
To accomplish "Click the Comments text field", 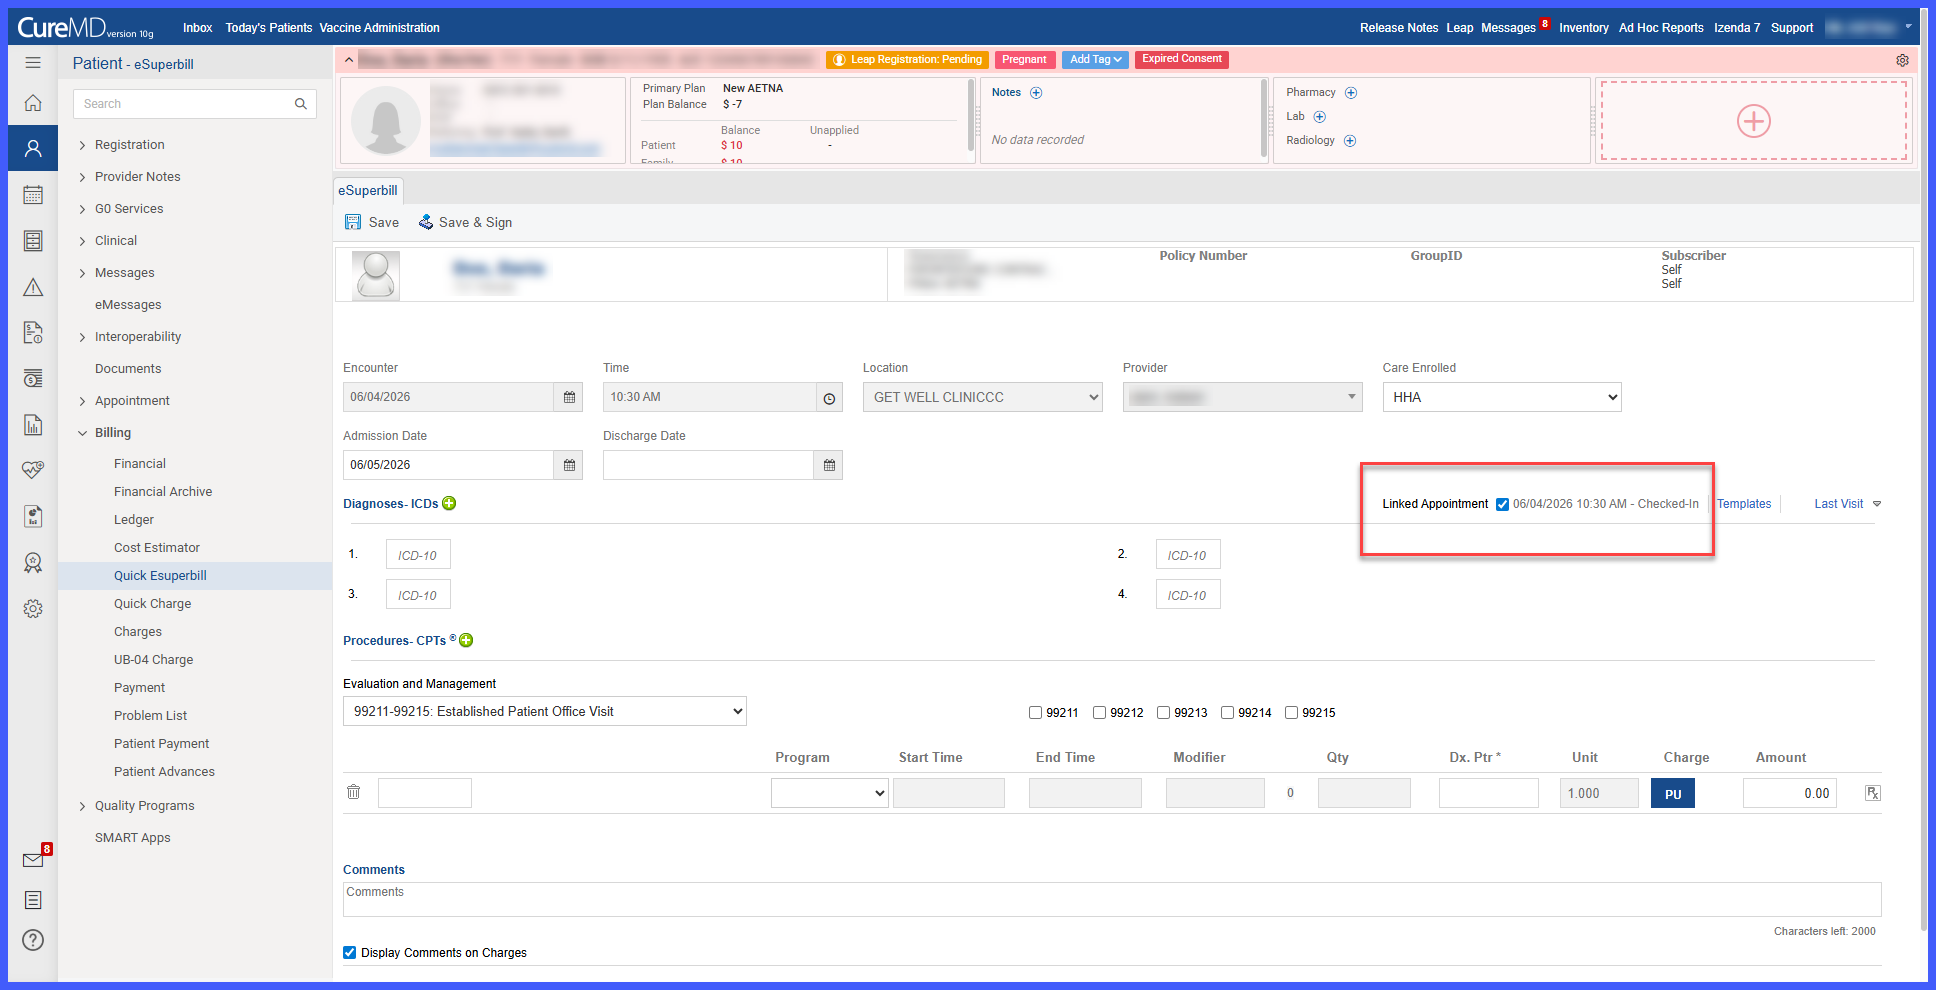I will click(1112, 899).
